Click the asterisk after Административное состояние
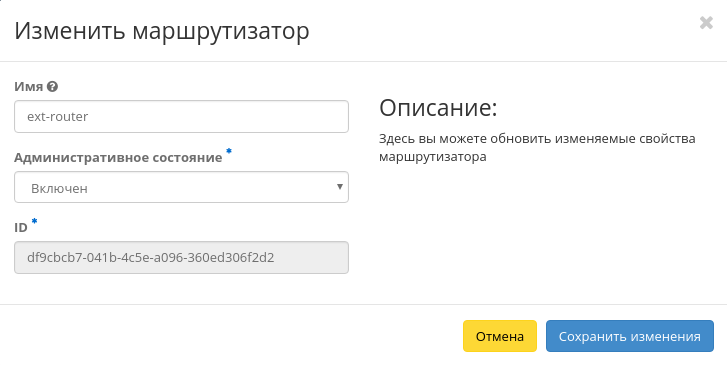The height and width of the screenshot is (365, 727). [x=229, y=151]
